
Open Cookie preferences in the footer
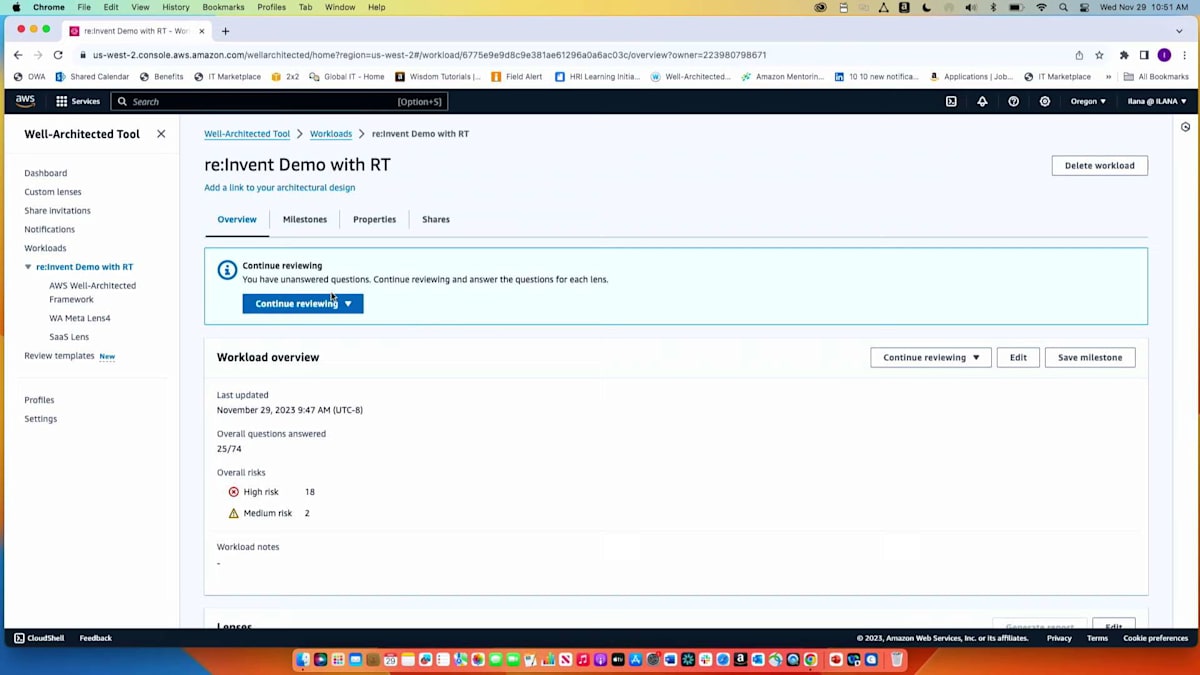pos(1155,638)
